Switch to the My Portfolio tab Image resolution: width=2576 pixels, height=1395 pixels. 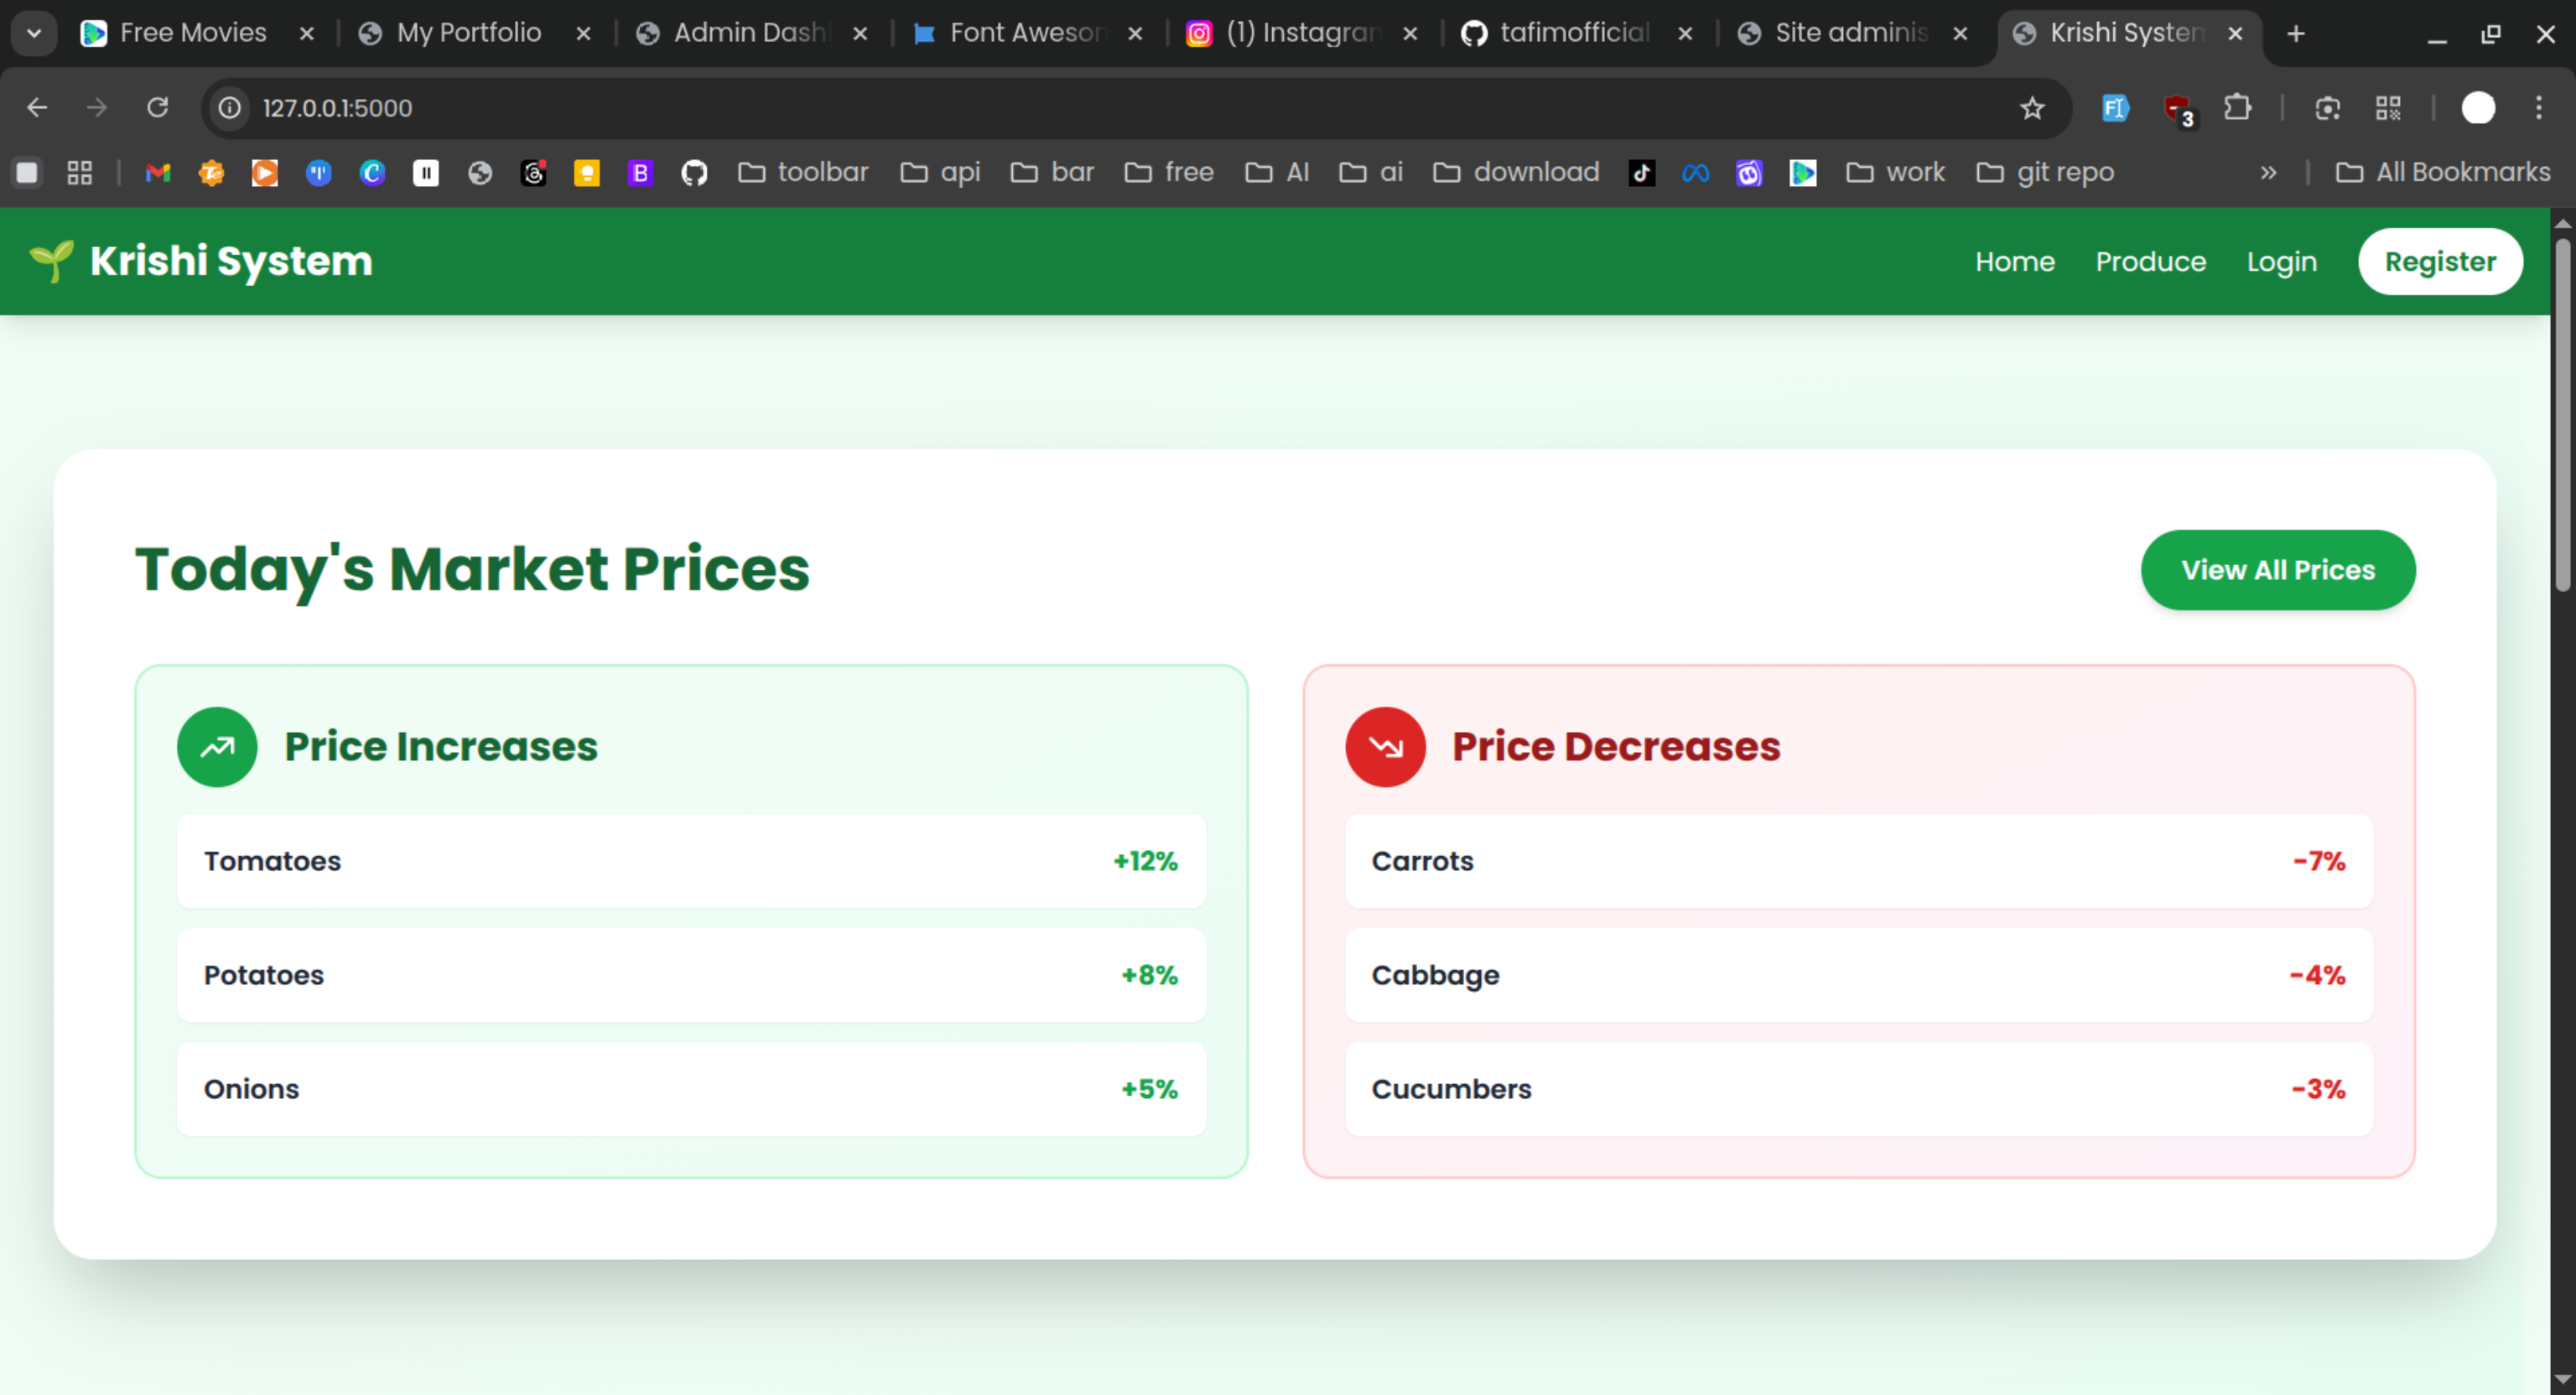[x=467, y=34]
